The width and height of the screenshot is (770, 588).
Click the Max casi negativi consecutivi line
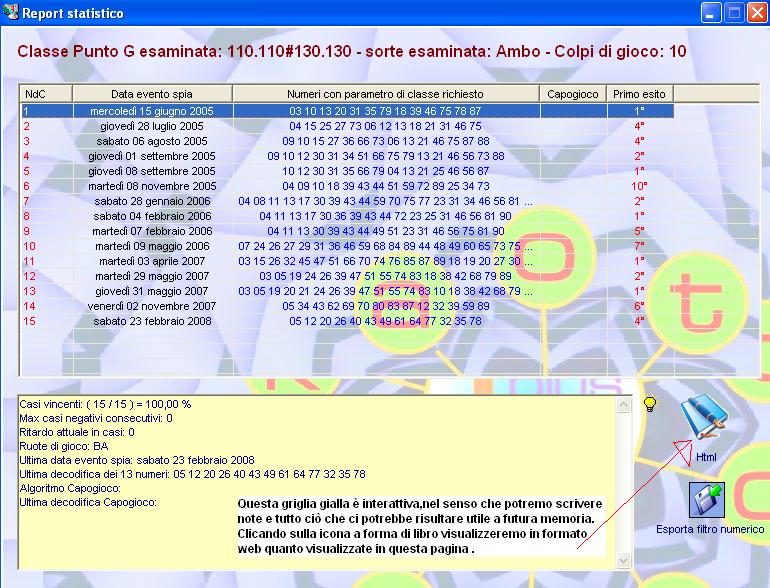pyautogui.click(x=96, y=418)
